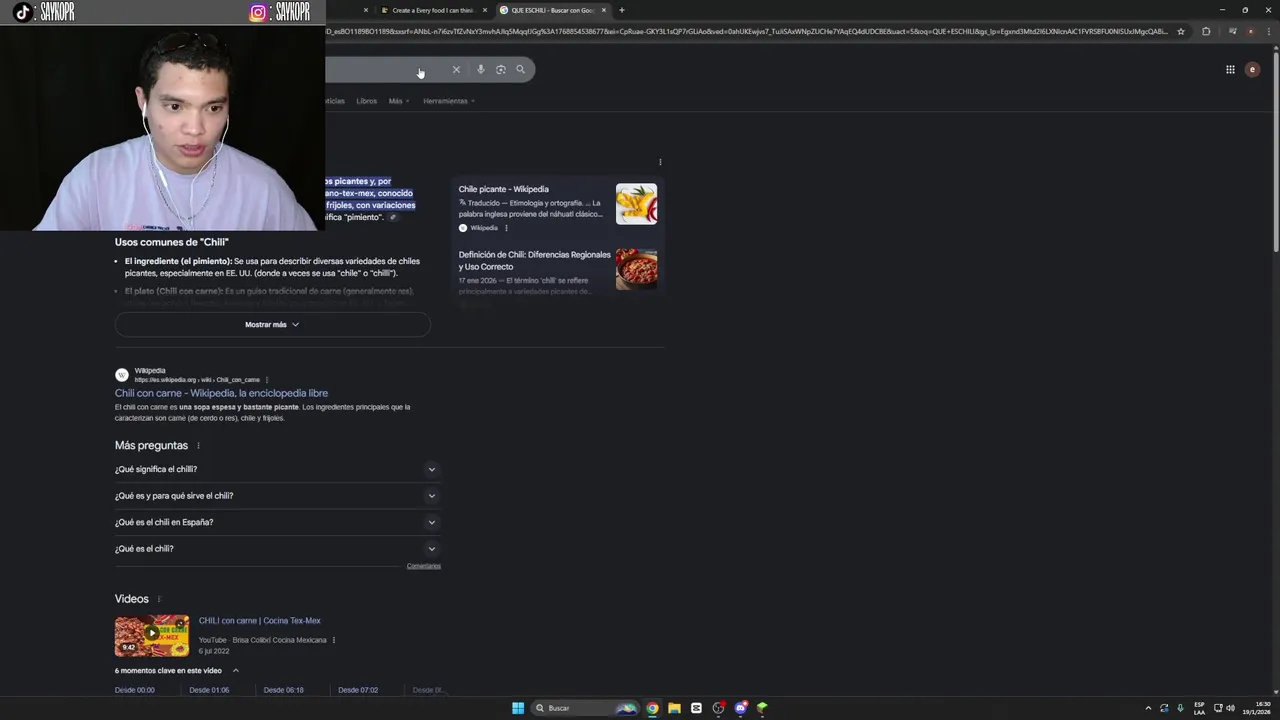
Task: Open 'Chili con carne - Wikipedia' result link
Action: click(x=221, y=393)
